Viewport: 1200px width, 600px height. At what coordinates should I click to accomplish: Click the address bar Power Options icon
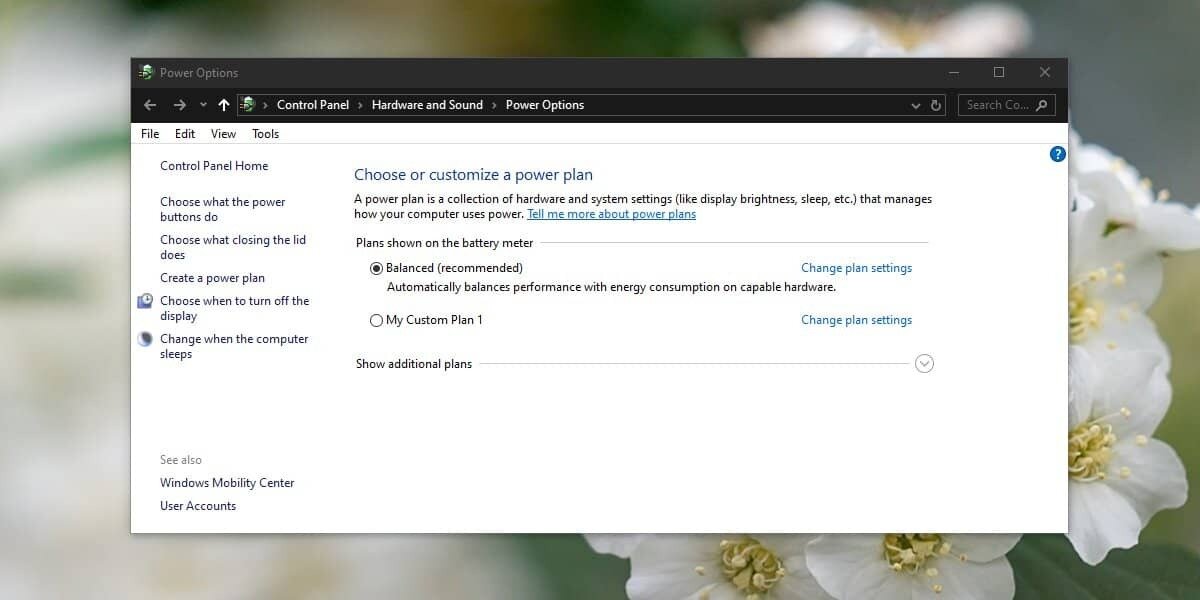[248, 105]
